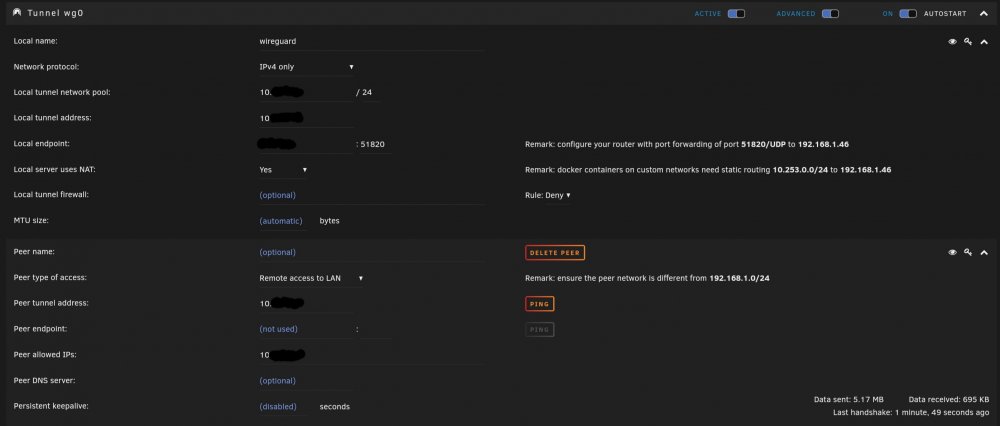The image size is (1000, 426).
Task: Click the Peer DNS server field
Action: (305, 381)
